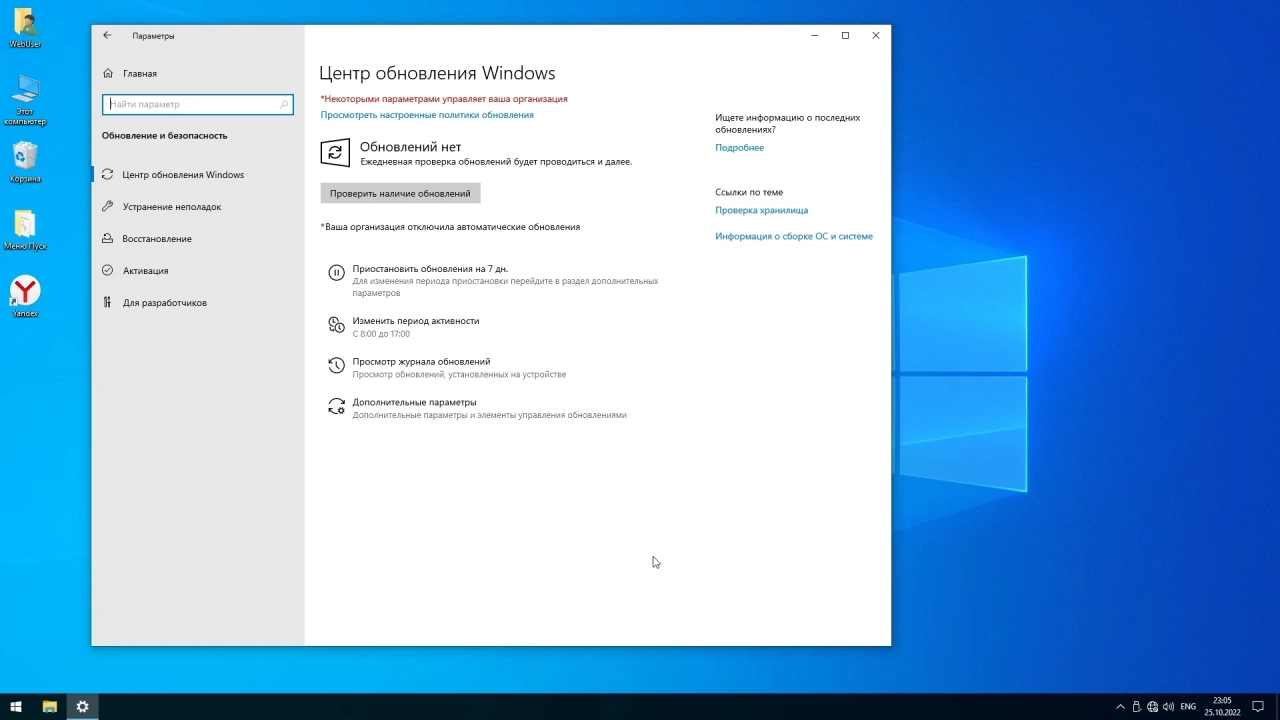The height and width of the screenshot is (720, 1280).
Task: Click the organization management red notice
Action: click(444, 99)
